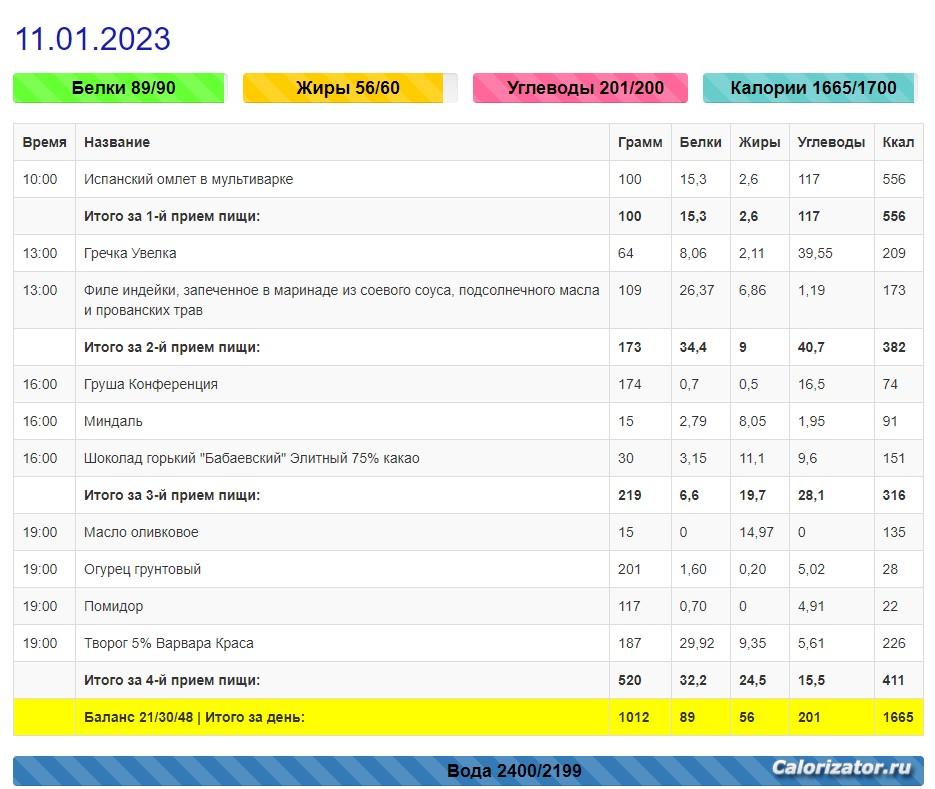The height and width of the screenshot is (789, 935).
Task: Click the Calorizator.ru logo watermark
Action: pyautogui.click(x=841, y=768)
